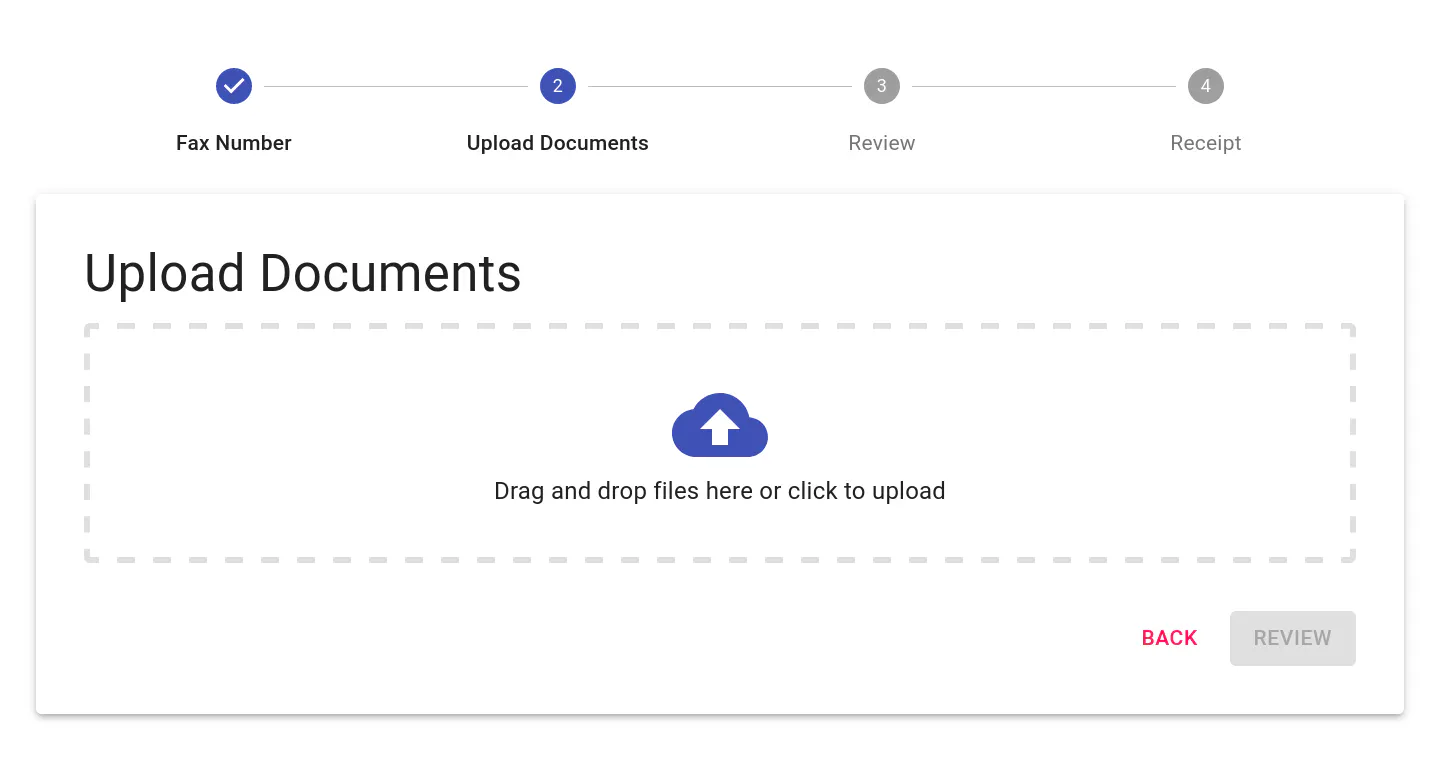Open the Review step label in stepper
The width and height of the screenshot is (1440, 777).
(882, 143)
